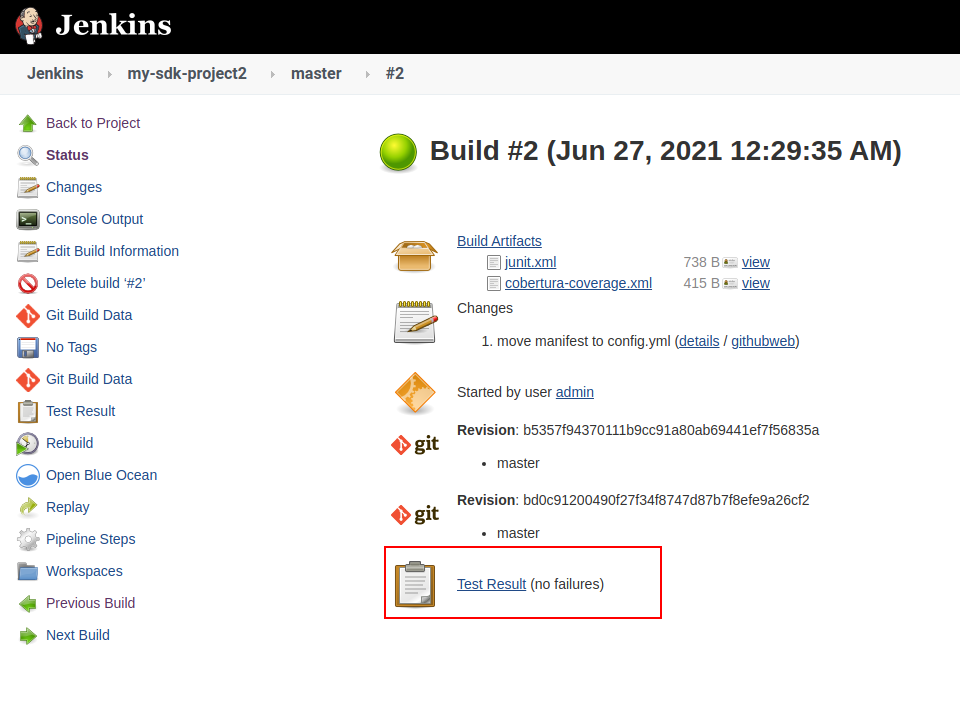Click the green up-arrow Back to Project icon
Image resolution: width=960 pixels, height=705 pixels.
tap(28, 124)
